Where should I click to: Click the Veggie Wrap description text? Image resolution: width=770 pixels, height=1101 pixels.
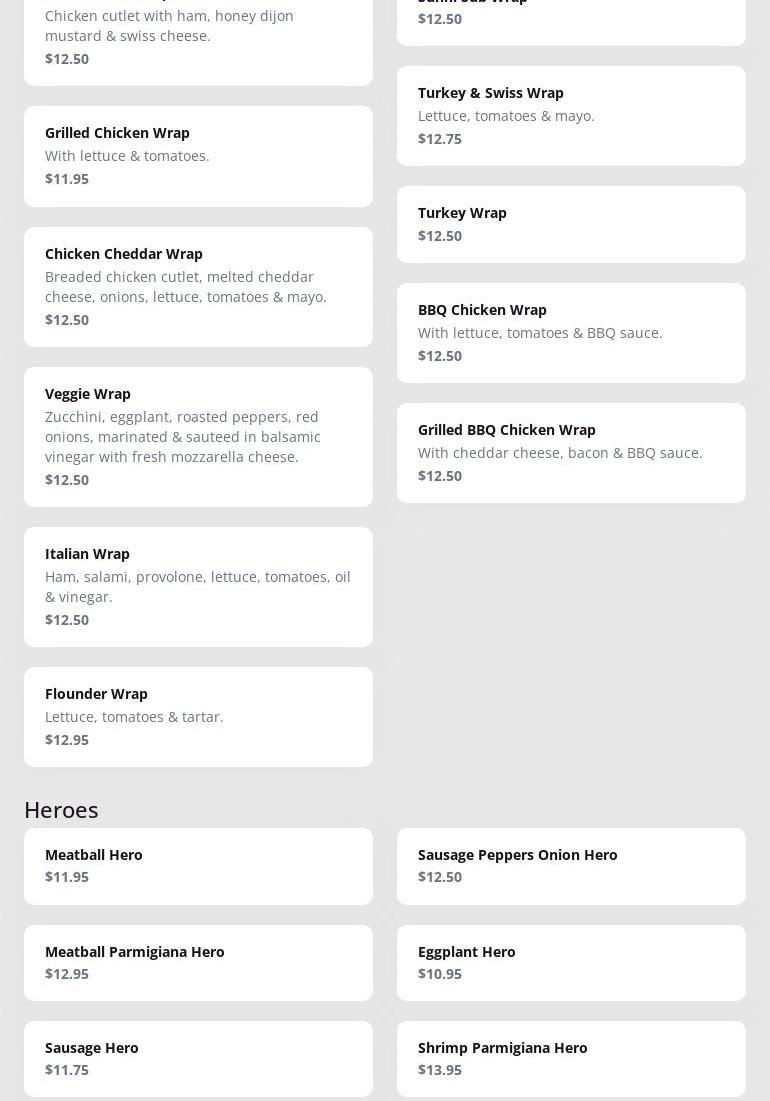(183, 436)
